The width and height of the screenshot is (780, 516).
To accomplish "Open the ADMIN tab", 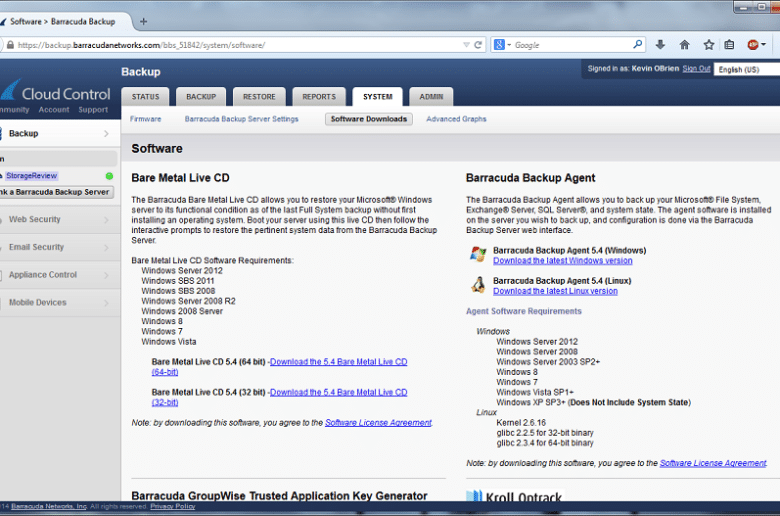I will (431, 97).
